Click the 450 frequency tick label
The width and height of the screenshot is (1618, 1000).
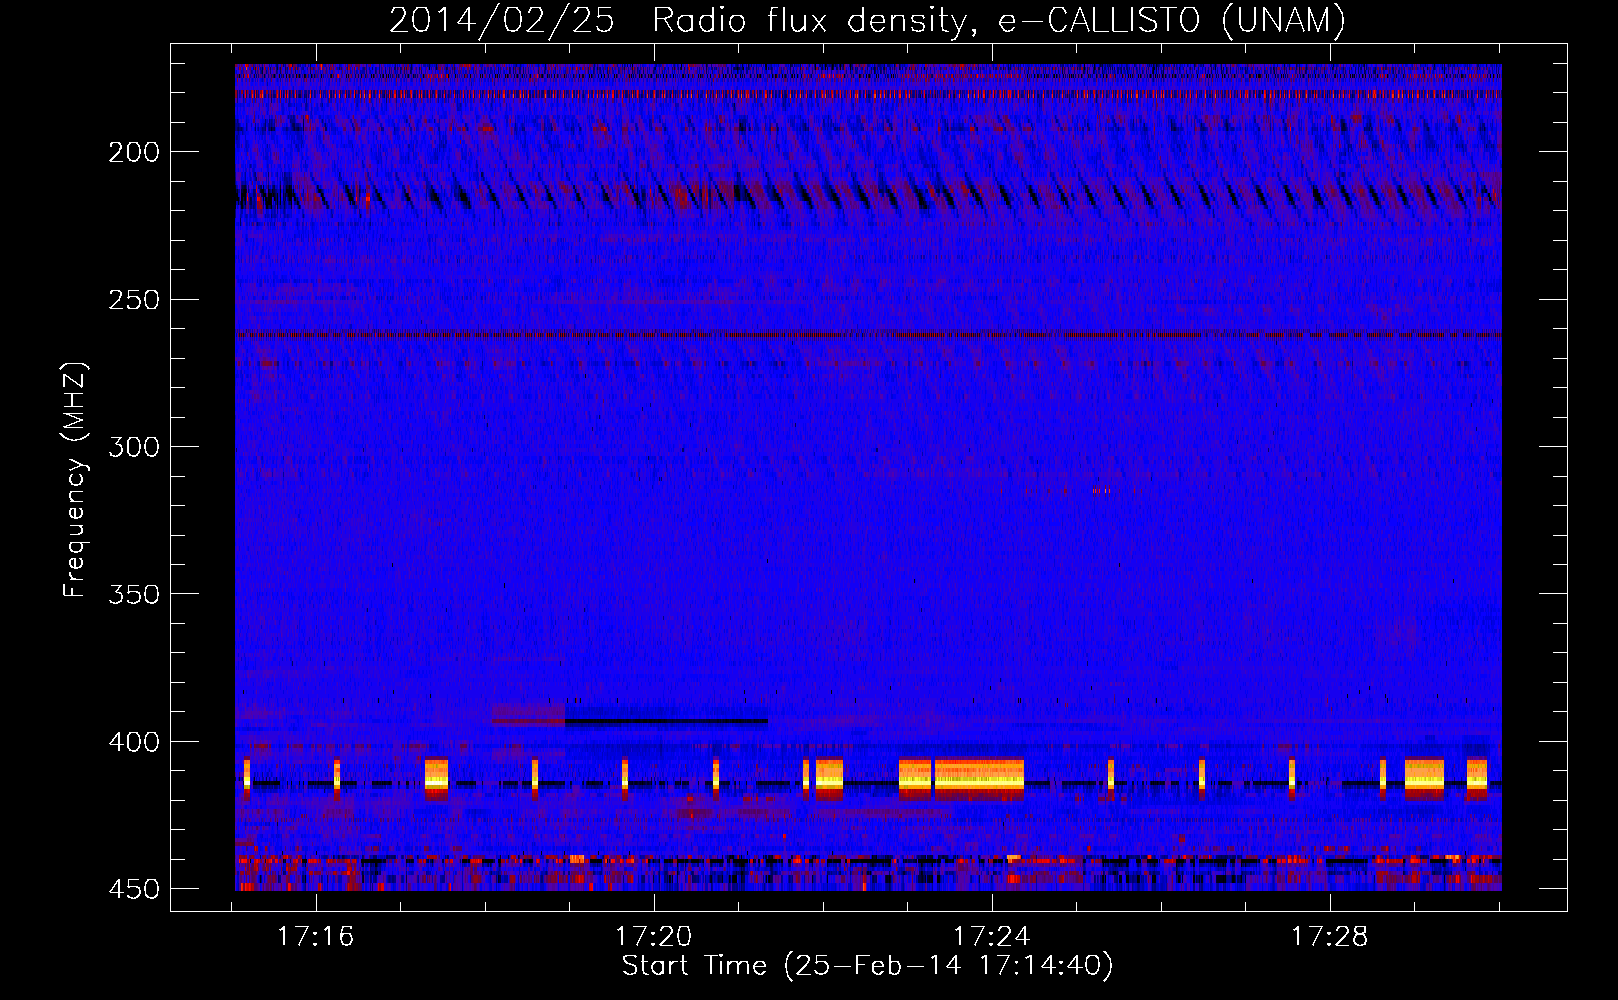[134, 889]
